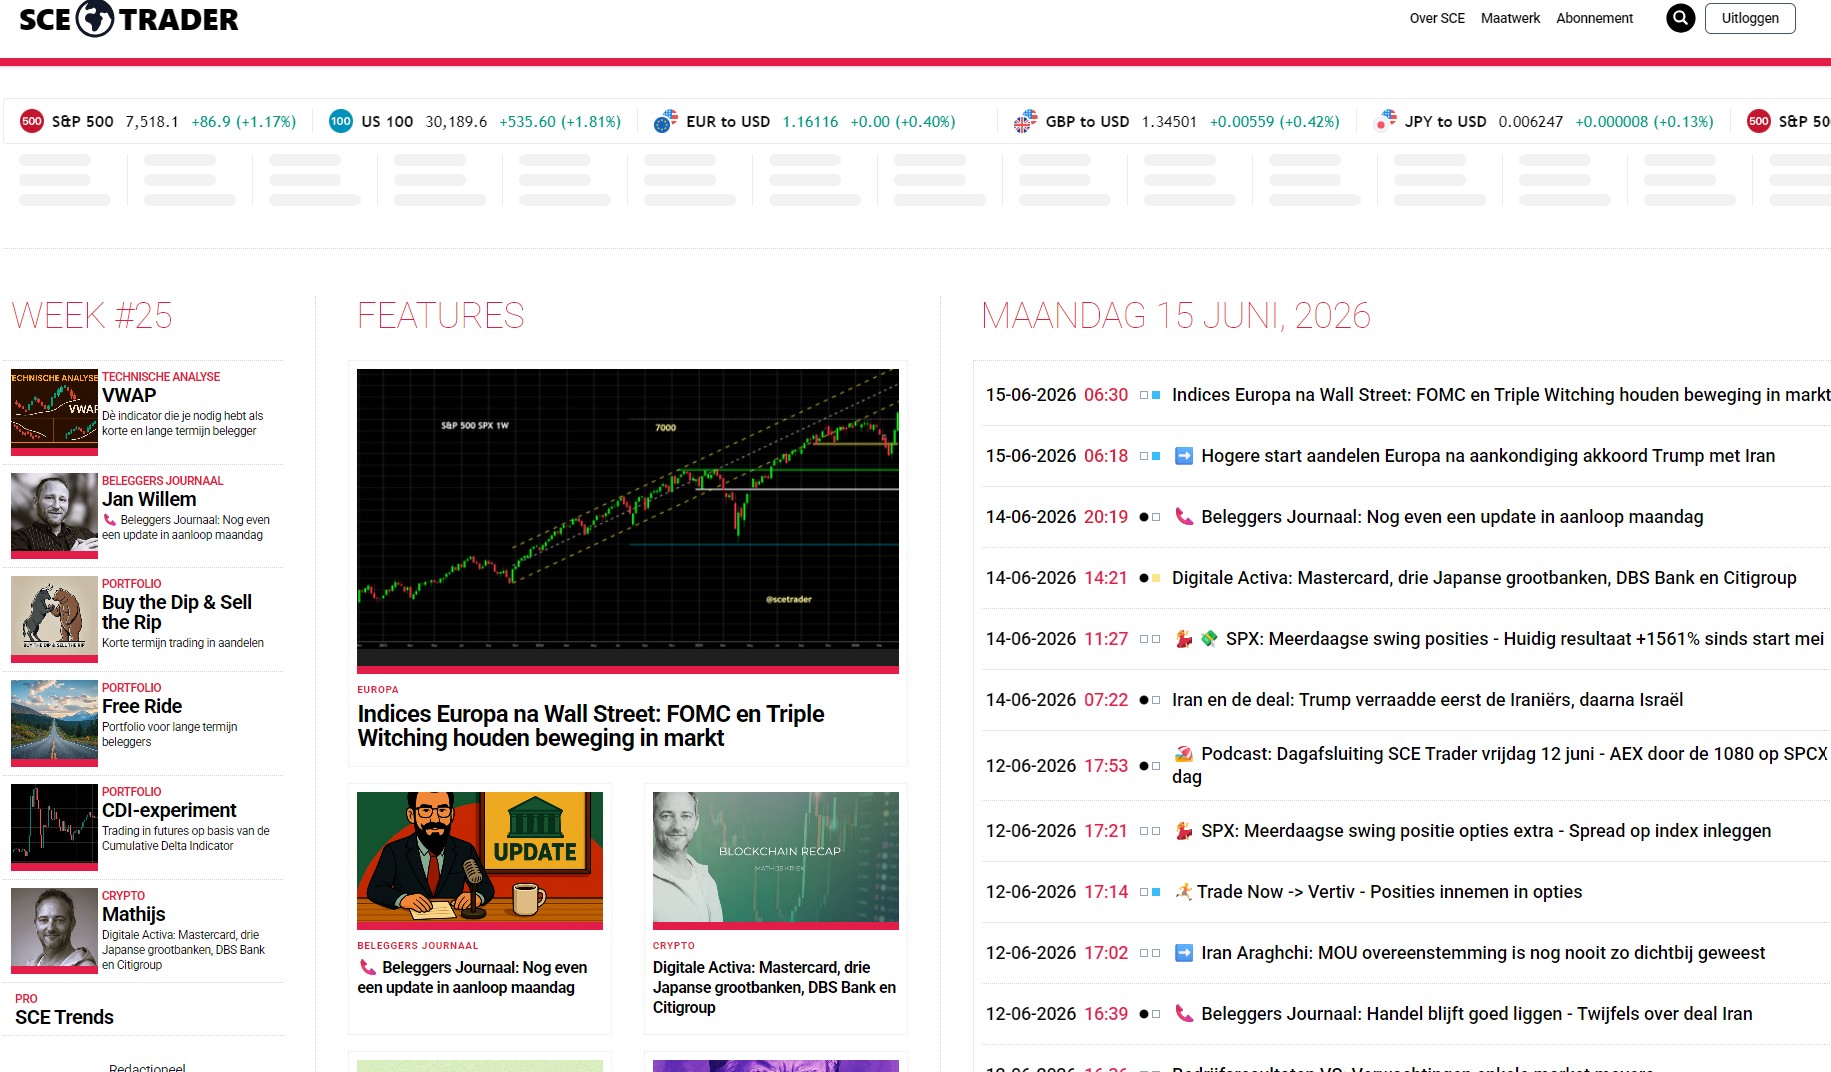
Task: Open Iran Araghchi MOU overeenstemming headline
Action: click(1483, 953)
